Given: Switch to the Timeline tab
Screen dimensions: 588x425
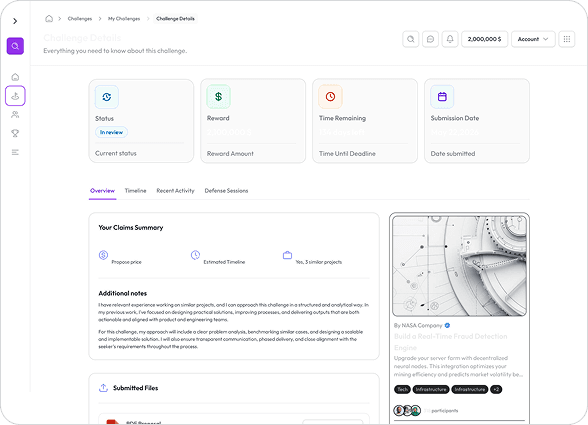Looking at the screenshot, I should 135,191.
